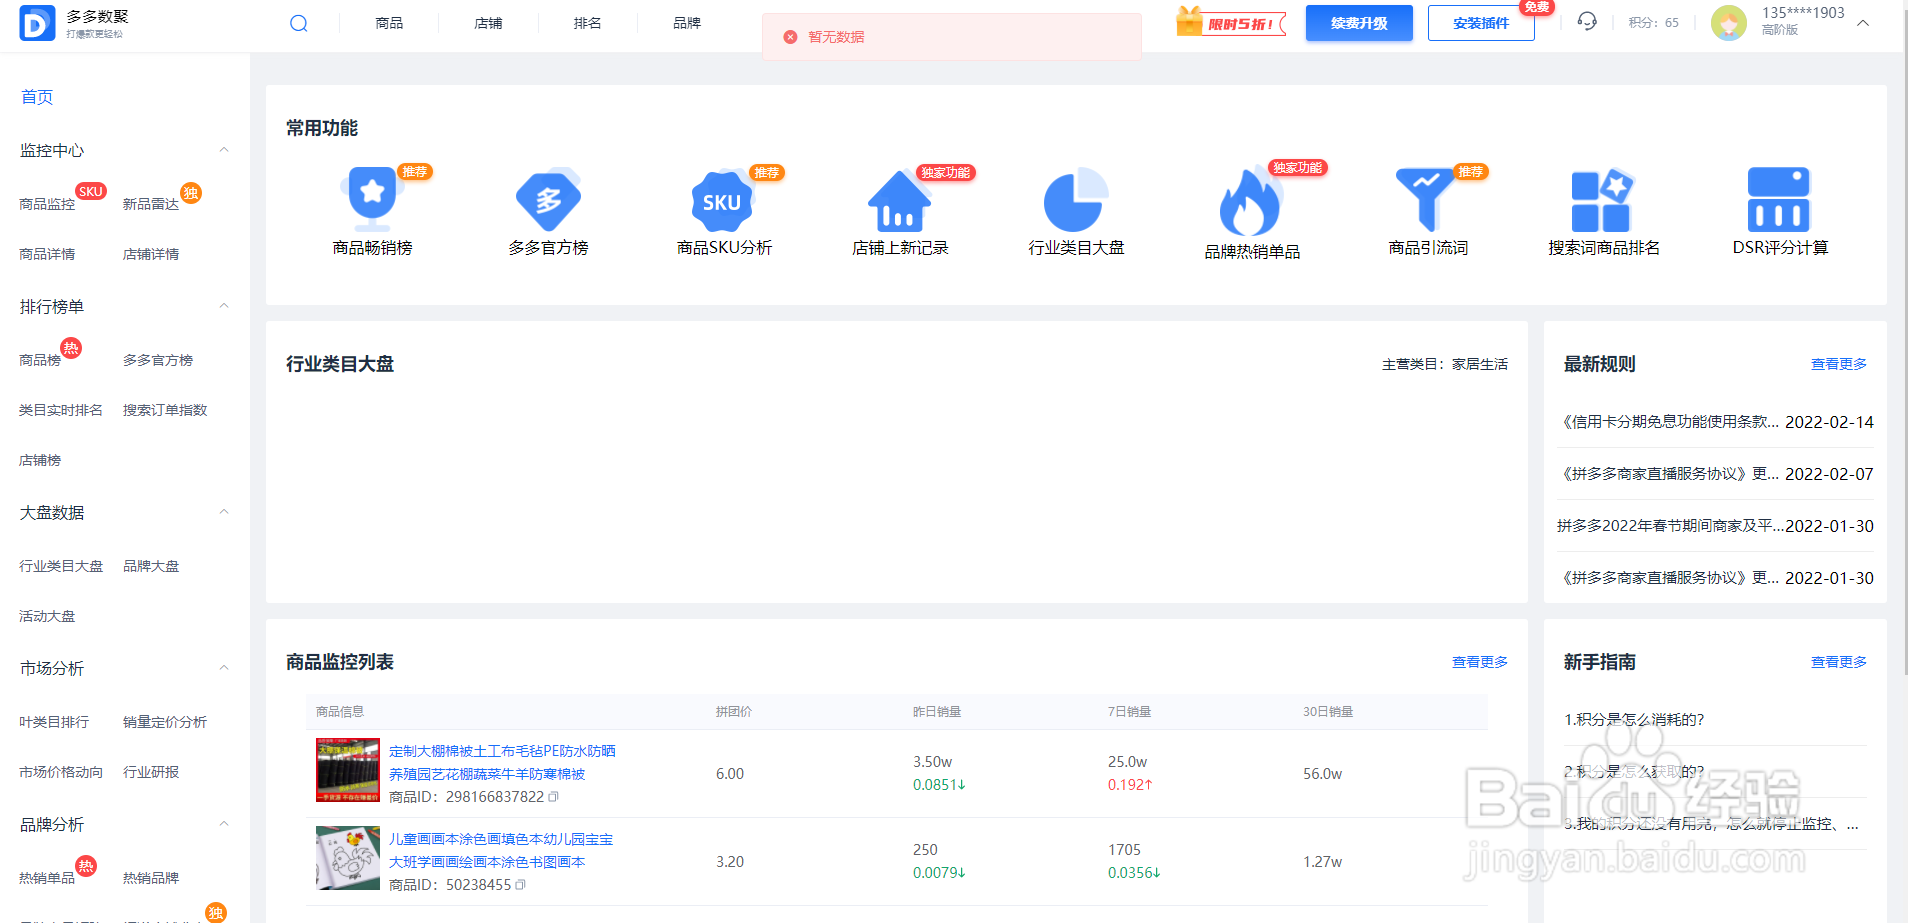
Task: Copy product ID 50238455 icon
Action: point(520,885)
